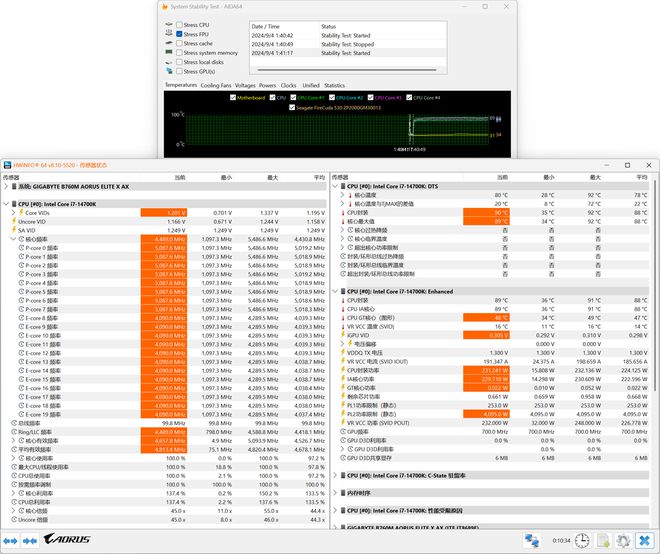
Task: Switch to the Cooling Fans tab
Action: tap(215, 86)
